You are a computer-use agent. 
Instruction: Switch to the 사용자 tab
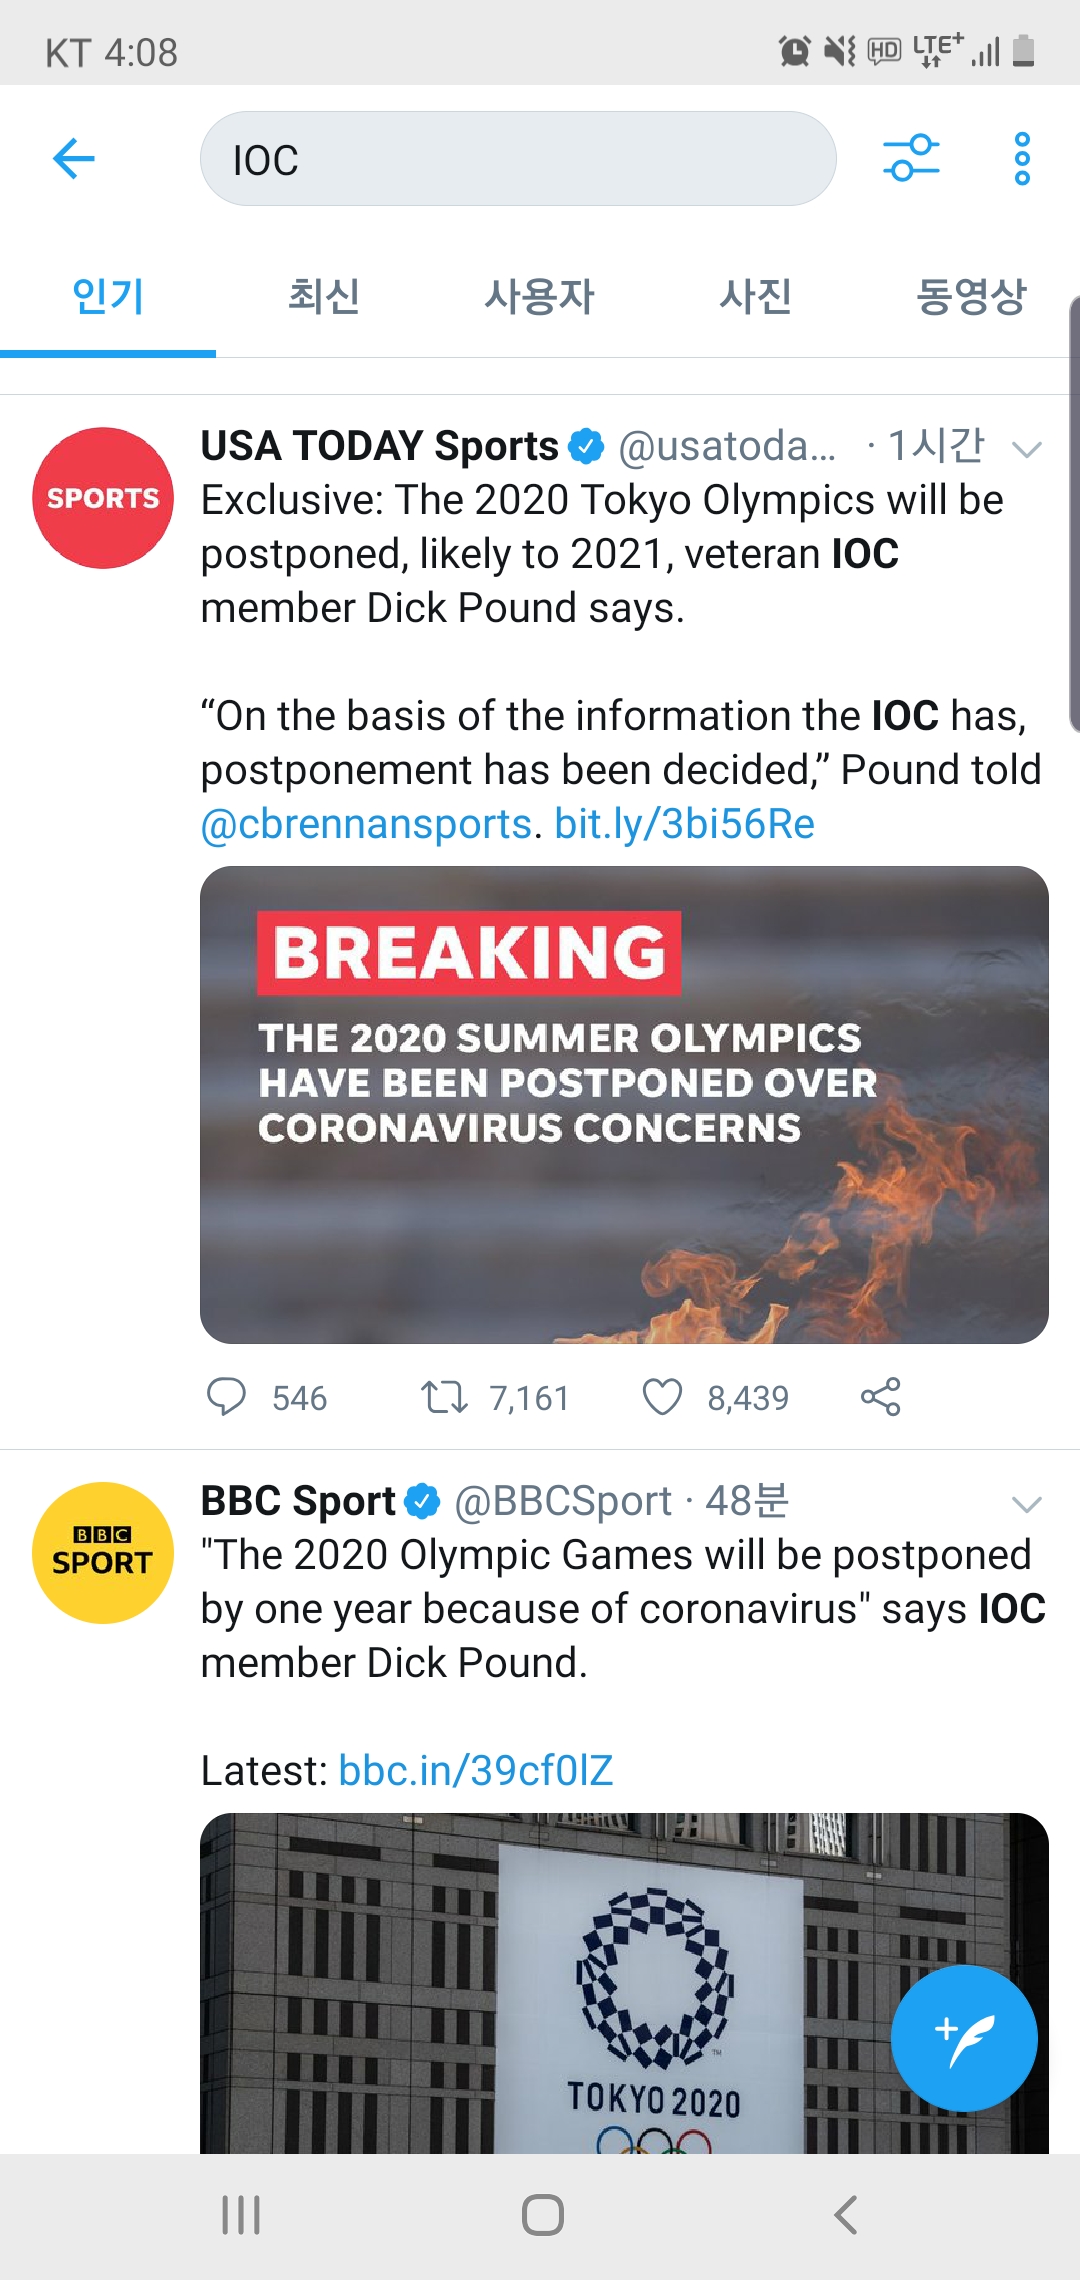coord(540,296)
